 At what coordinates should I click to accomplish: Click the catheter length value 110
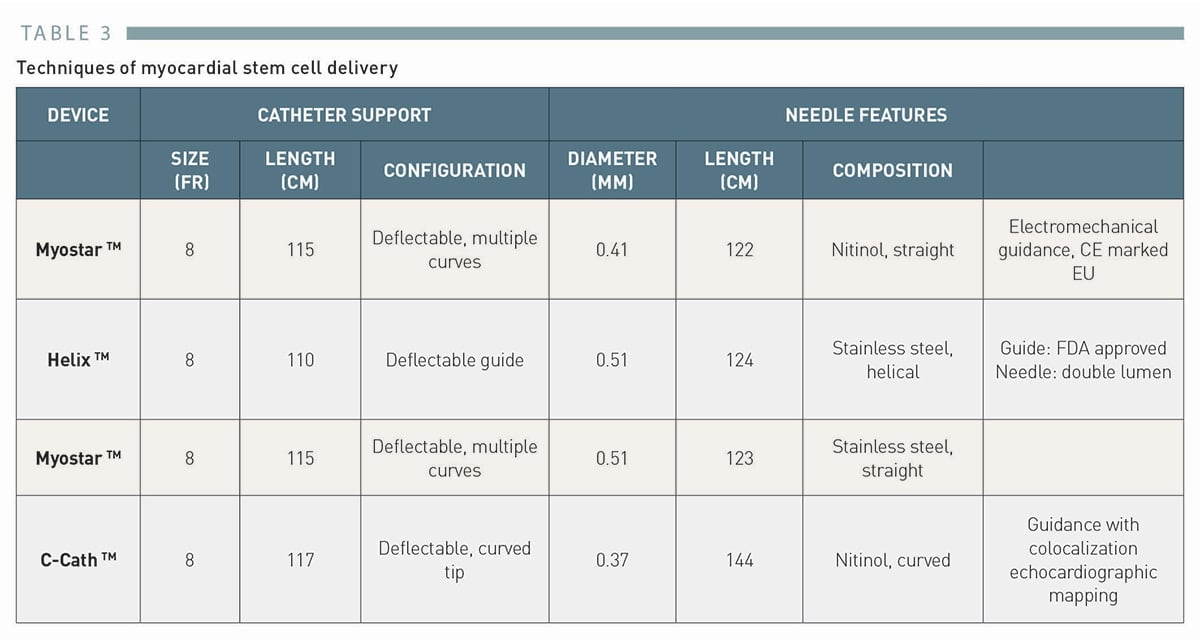pos(300,359)
